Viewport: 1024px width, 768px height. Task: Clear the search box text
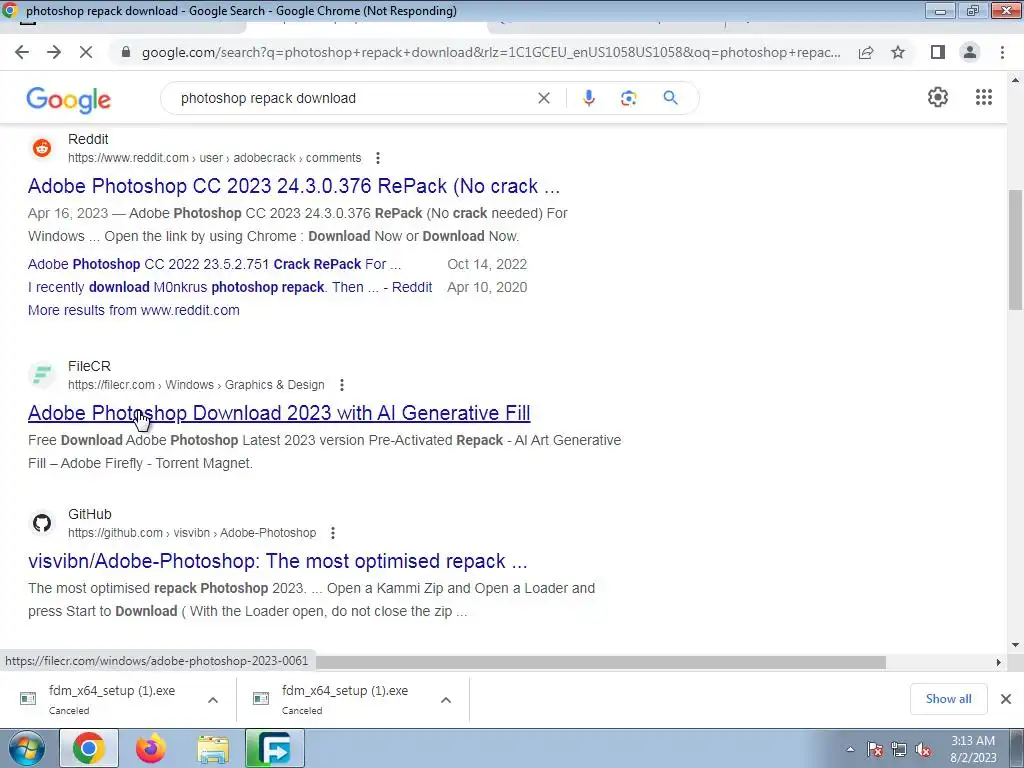[x=543, y=98]
